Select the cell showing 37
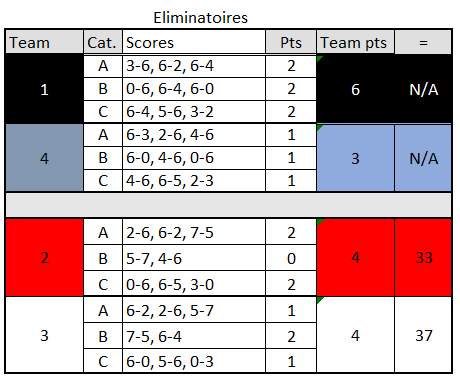The width and height of the screenshot is (460, 382). [423, 335]
